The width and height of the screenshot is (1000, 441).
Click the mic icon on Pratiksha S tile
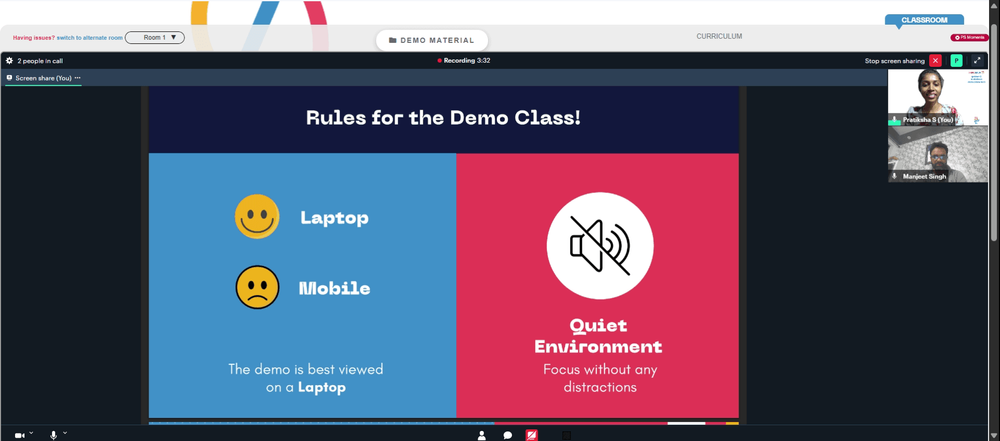click(895, 119)
